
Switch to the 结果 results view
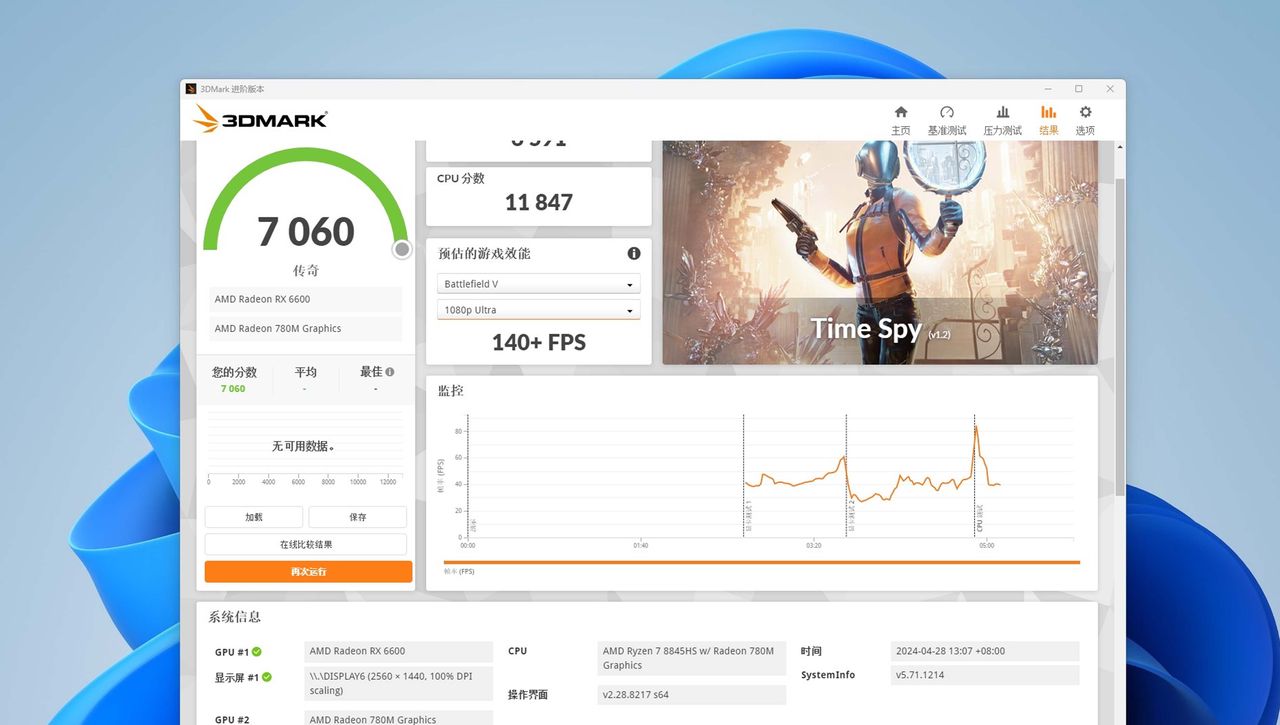coord(1048,120)
